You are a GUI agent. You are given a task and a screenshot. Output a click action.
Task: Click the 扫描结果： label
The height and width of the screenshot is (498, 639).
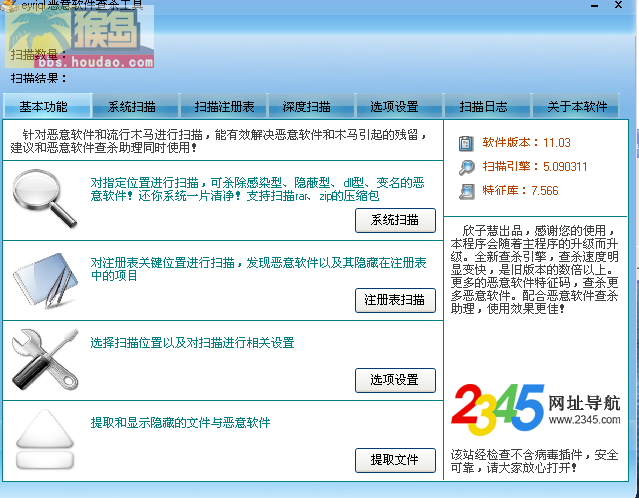(x=39, y=78)
